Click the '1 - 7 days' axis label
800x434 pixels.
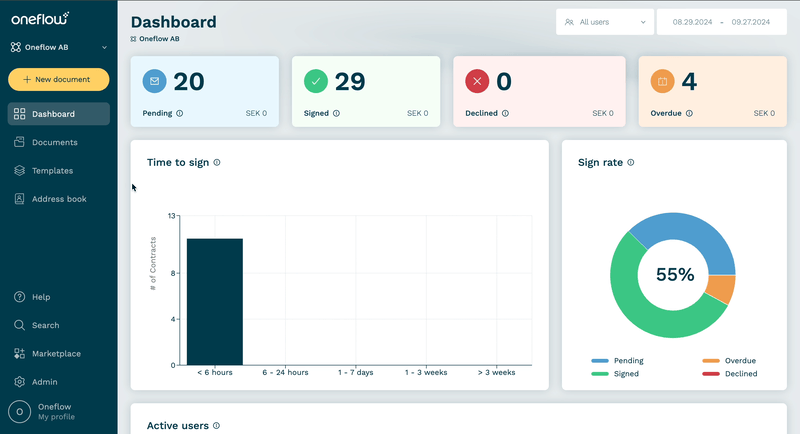click(x=356, y=372)
